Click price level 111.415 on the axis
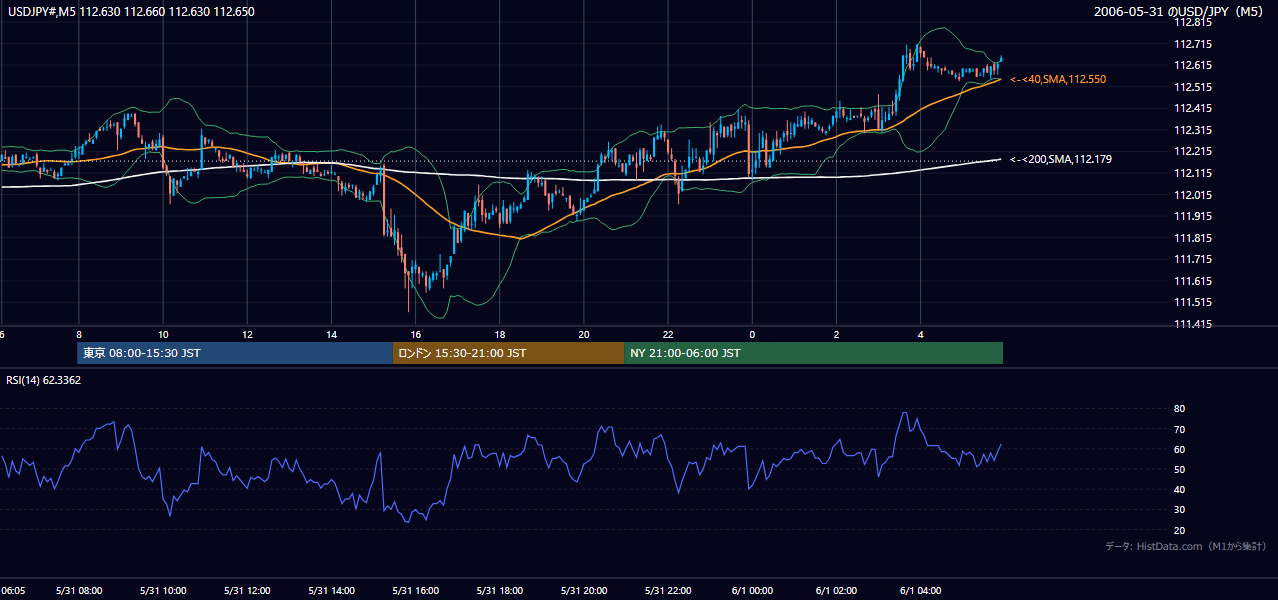The width and height of the screenshot is (1278, 600). click(x=1192, y=324)
